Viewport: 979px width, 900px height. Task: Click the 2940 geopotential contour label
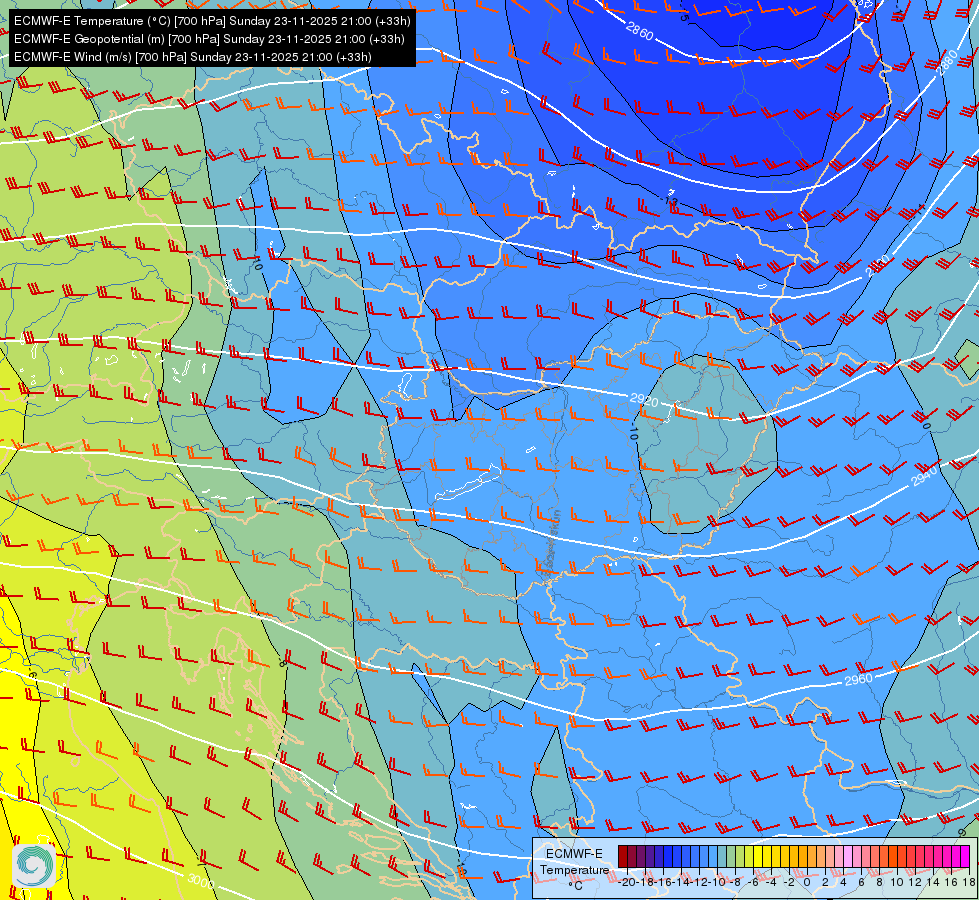[x=924, y=477]
